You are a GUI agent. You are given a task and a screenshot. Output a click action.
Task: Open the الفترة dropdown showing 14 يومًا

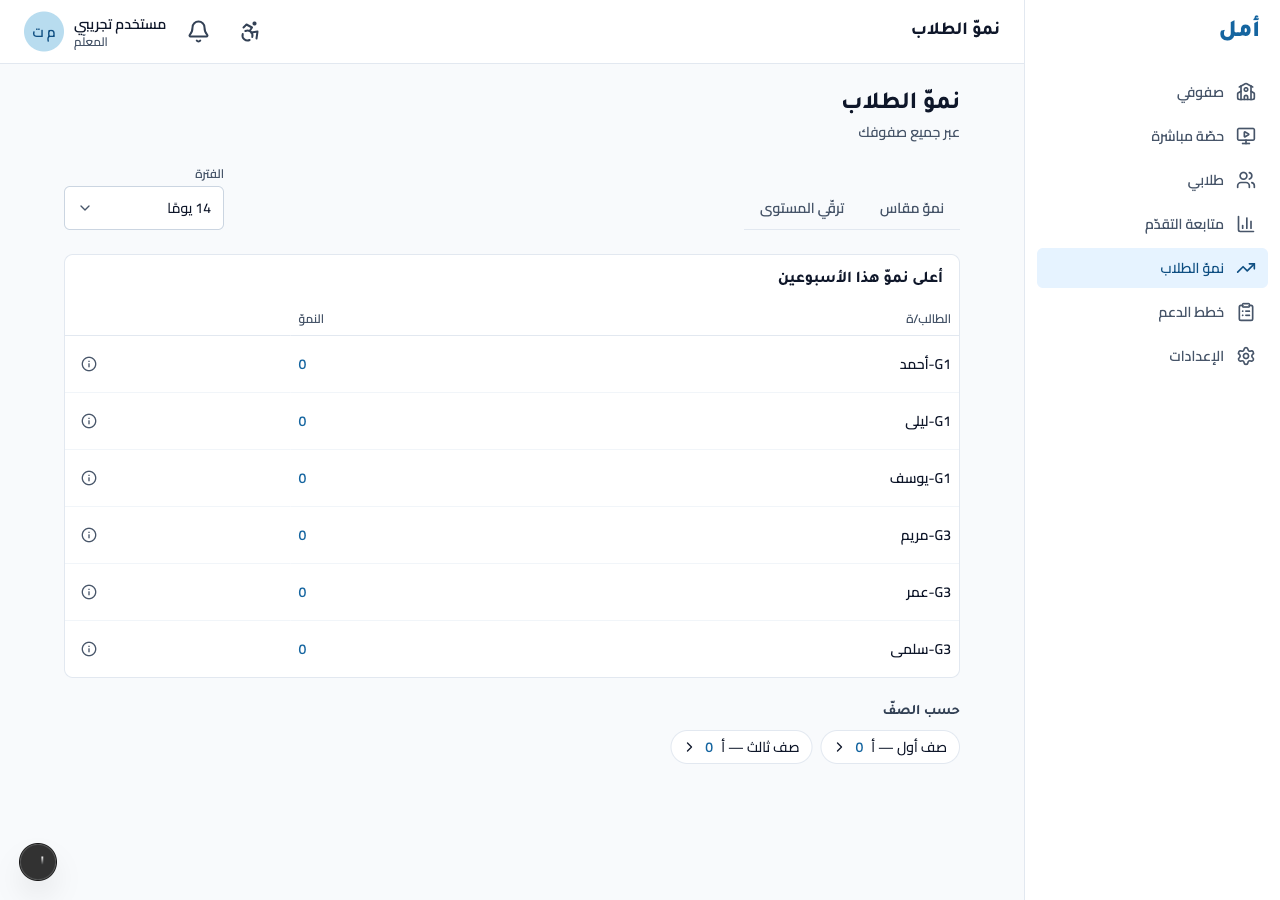[144, 208]
